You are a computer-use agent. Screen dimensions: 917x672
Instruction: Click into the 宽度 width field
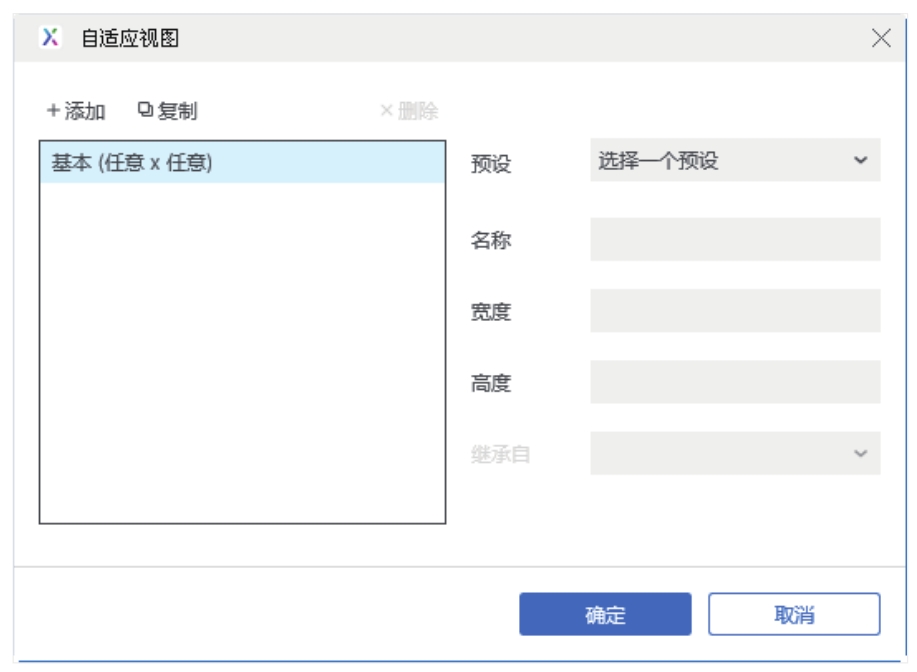coord(735,311)
